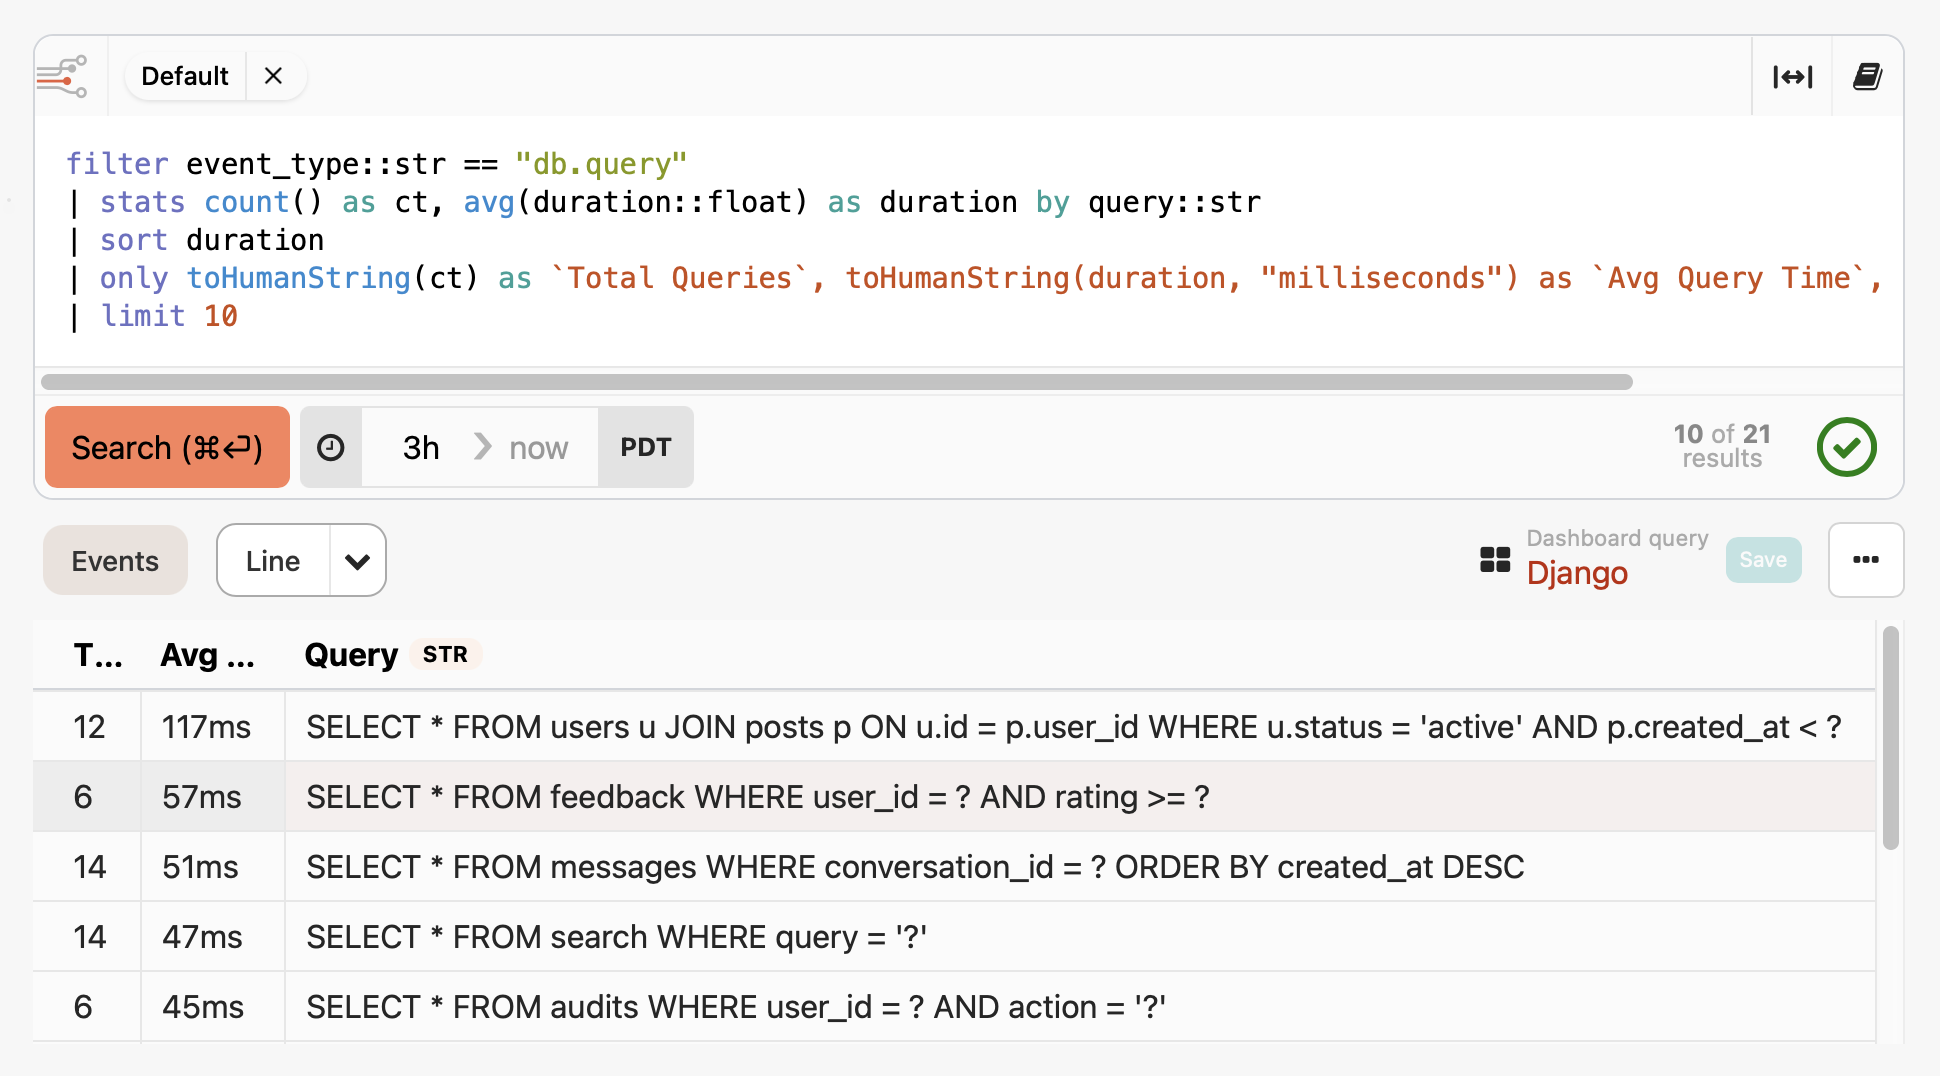
Task: Click the editor horizontal scrollbar
Action: (836, 382)
